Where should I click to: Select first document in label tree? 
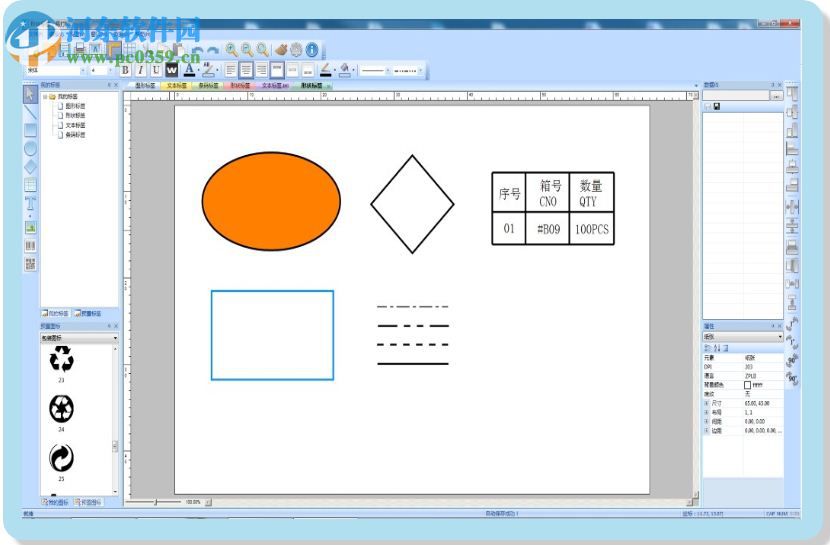coord(71,106)
